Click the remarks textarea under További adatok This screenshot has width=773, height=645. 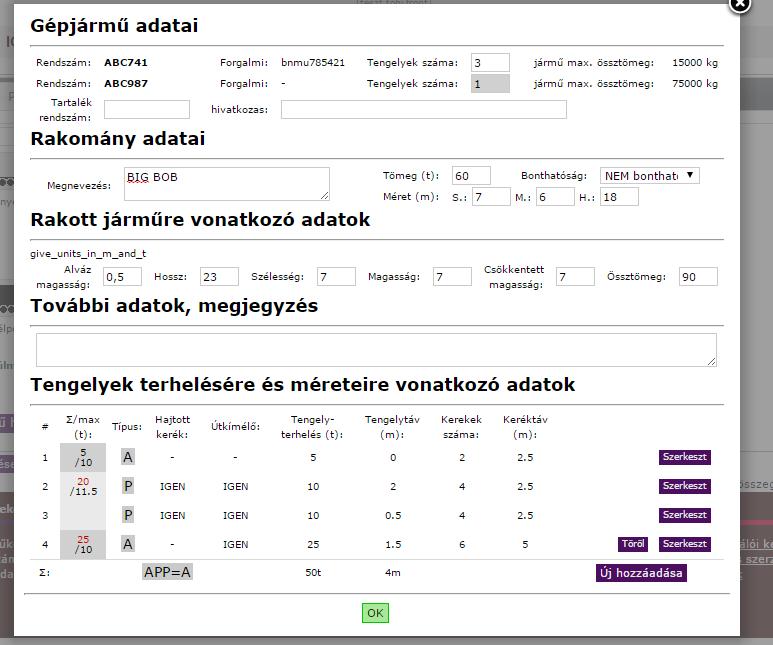[x=376, y=350]
